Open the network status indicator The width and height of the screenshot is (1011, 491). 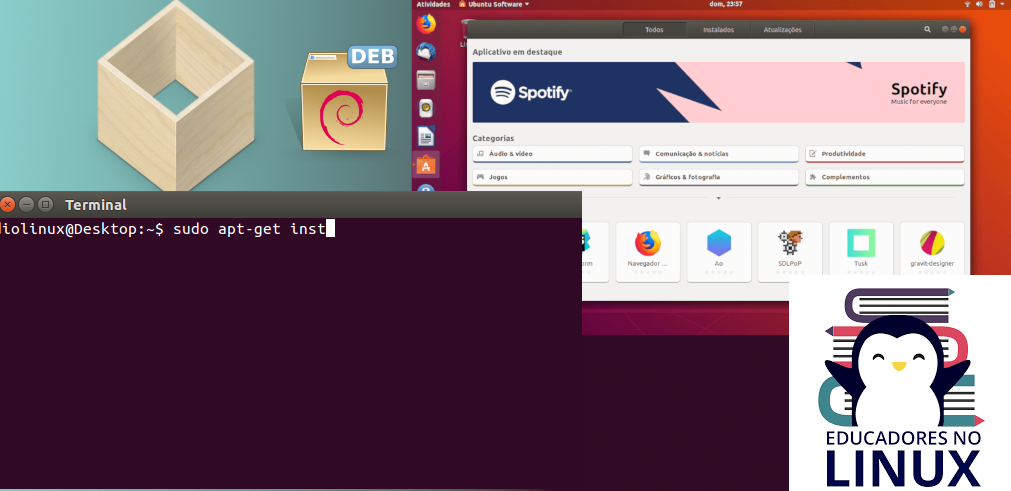coord(967,4)
